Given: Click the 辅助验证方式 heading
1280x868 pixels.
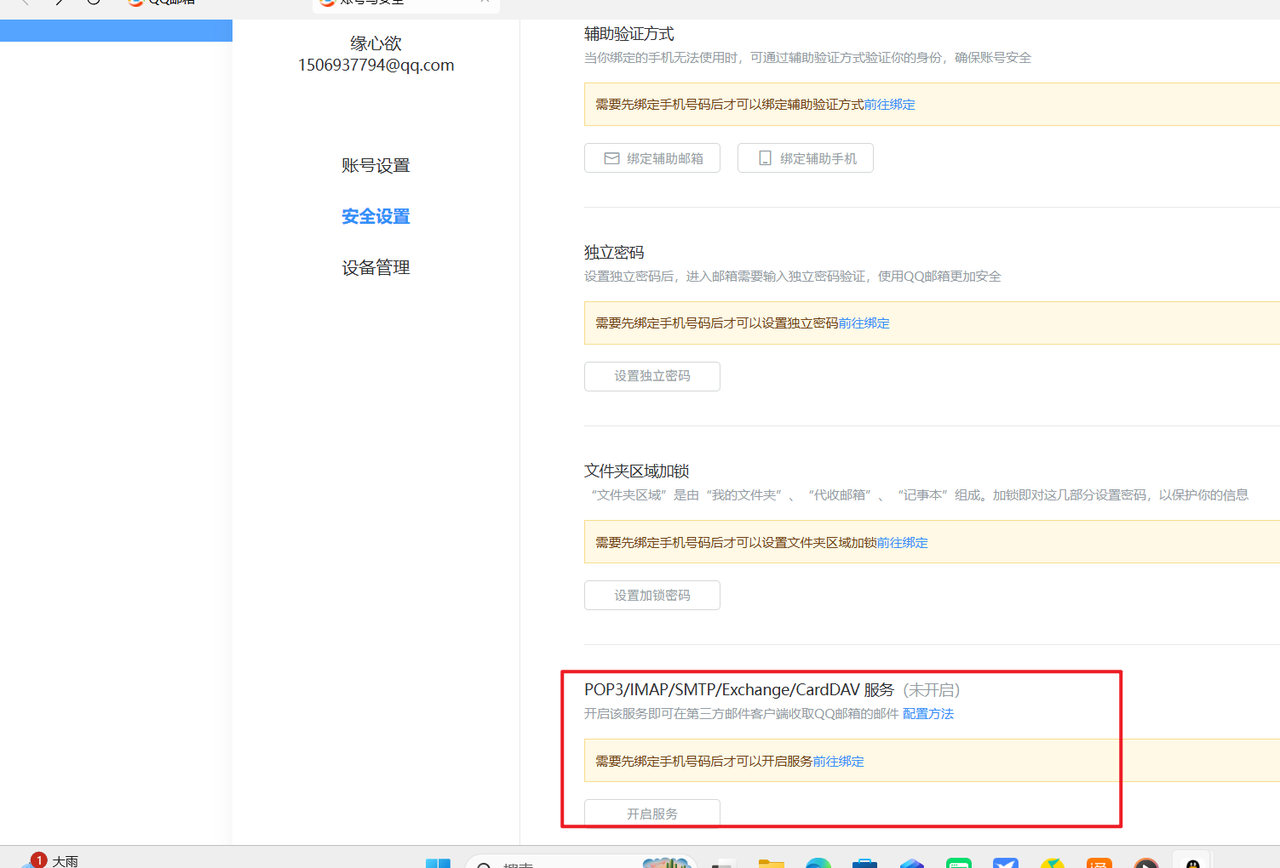Looking at the screenshot, I should point(629,34).
